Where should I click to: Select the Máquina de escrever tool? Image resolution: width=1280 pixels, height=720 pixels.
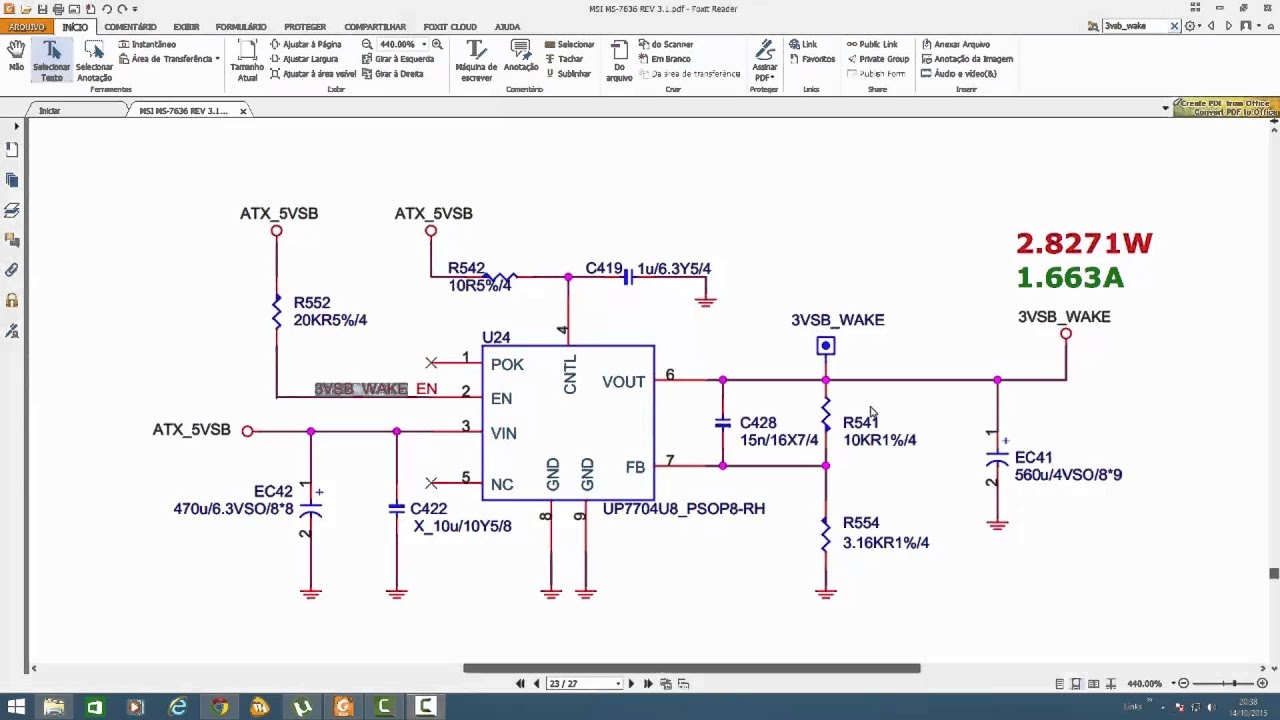pyautogui.click(x=476, y=61)
